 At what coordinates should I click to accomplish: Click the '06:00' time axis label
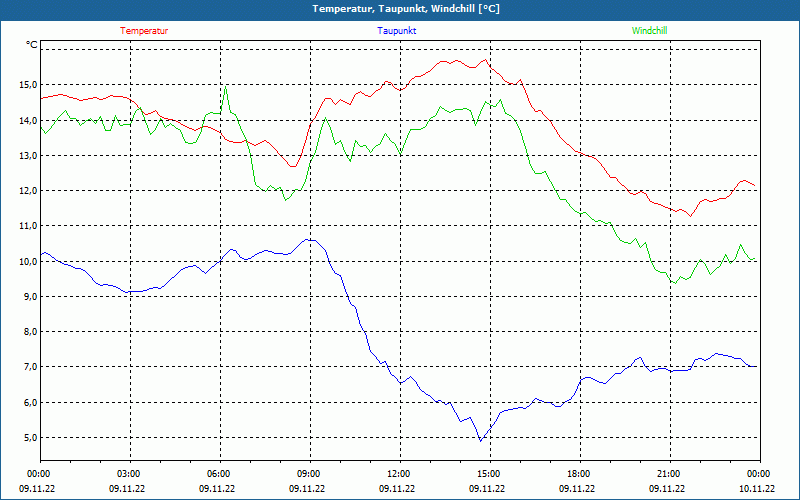(217, 474)
